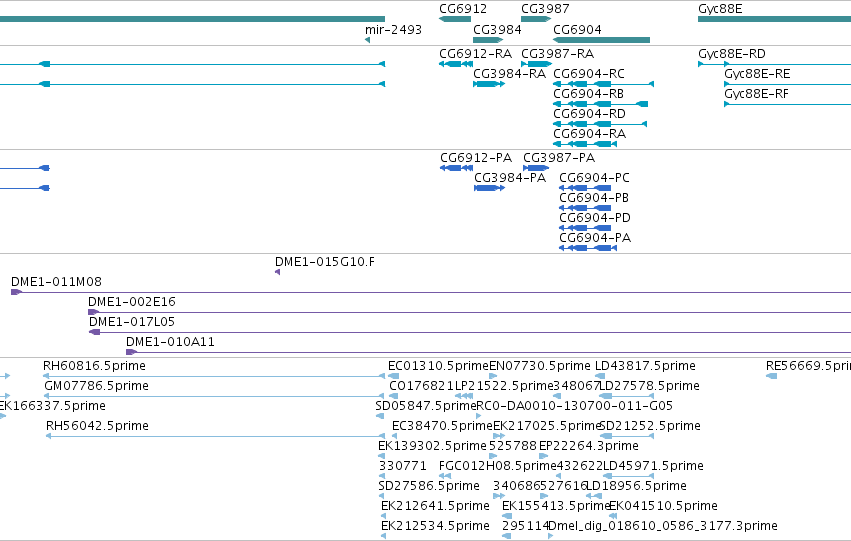Select the CG6904 gene label
851x541 pixels.
pyautogui.click(x=577, y=29)
